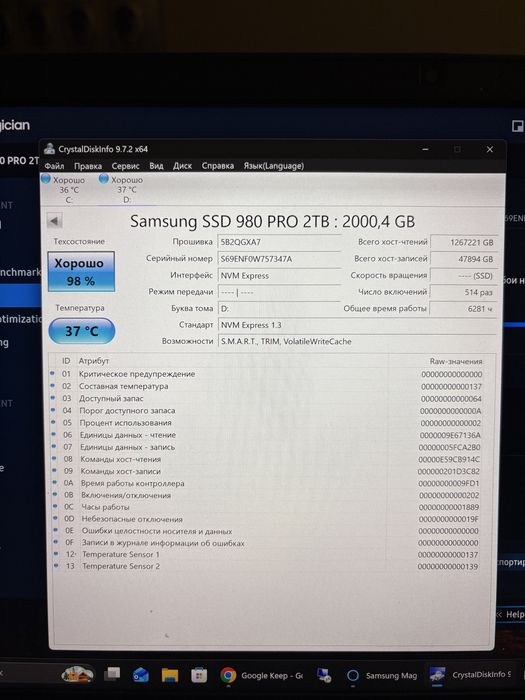This screenshot has width=525, height=700.
Task: Open the Сервис menu
Action: pos(125,166)
